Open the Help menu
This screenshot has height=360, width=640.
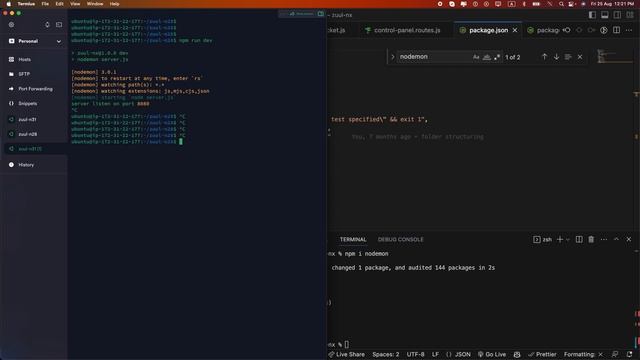[114, 4]
